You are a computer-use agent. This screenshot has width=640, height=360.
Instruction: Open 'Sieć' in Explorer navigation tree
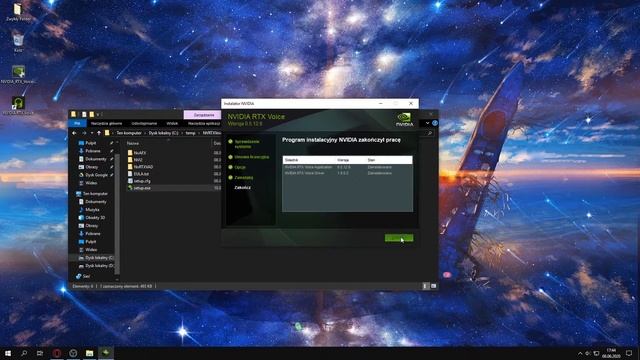coord(86,276)
